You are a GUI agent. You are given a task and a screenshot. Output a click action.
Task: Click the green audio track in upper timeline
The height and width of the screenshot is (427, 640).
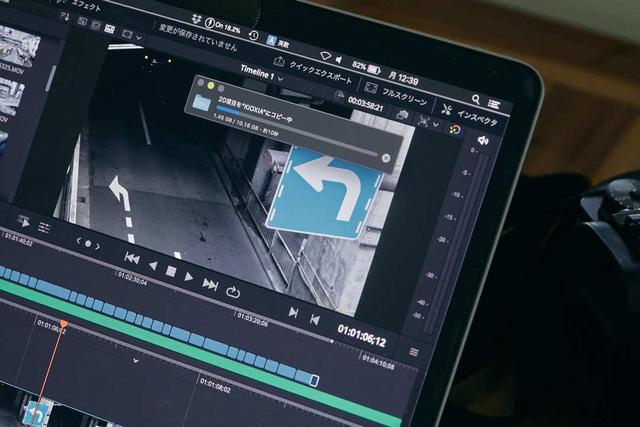pos(202,354)
